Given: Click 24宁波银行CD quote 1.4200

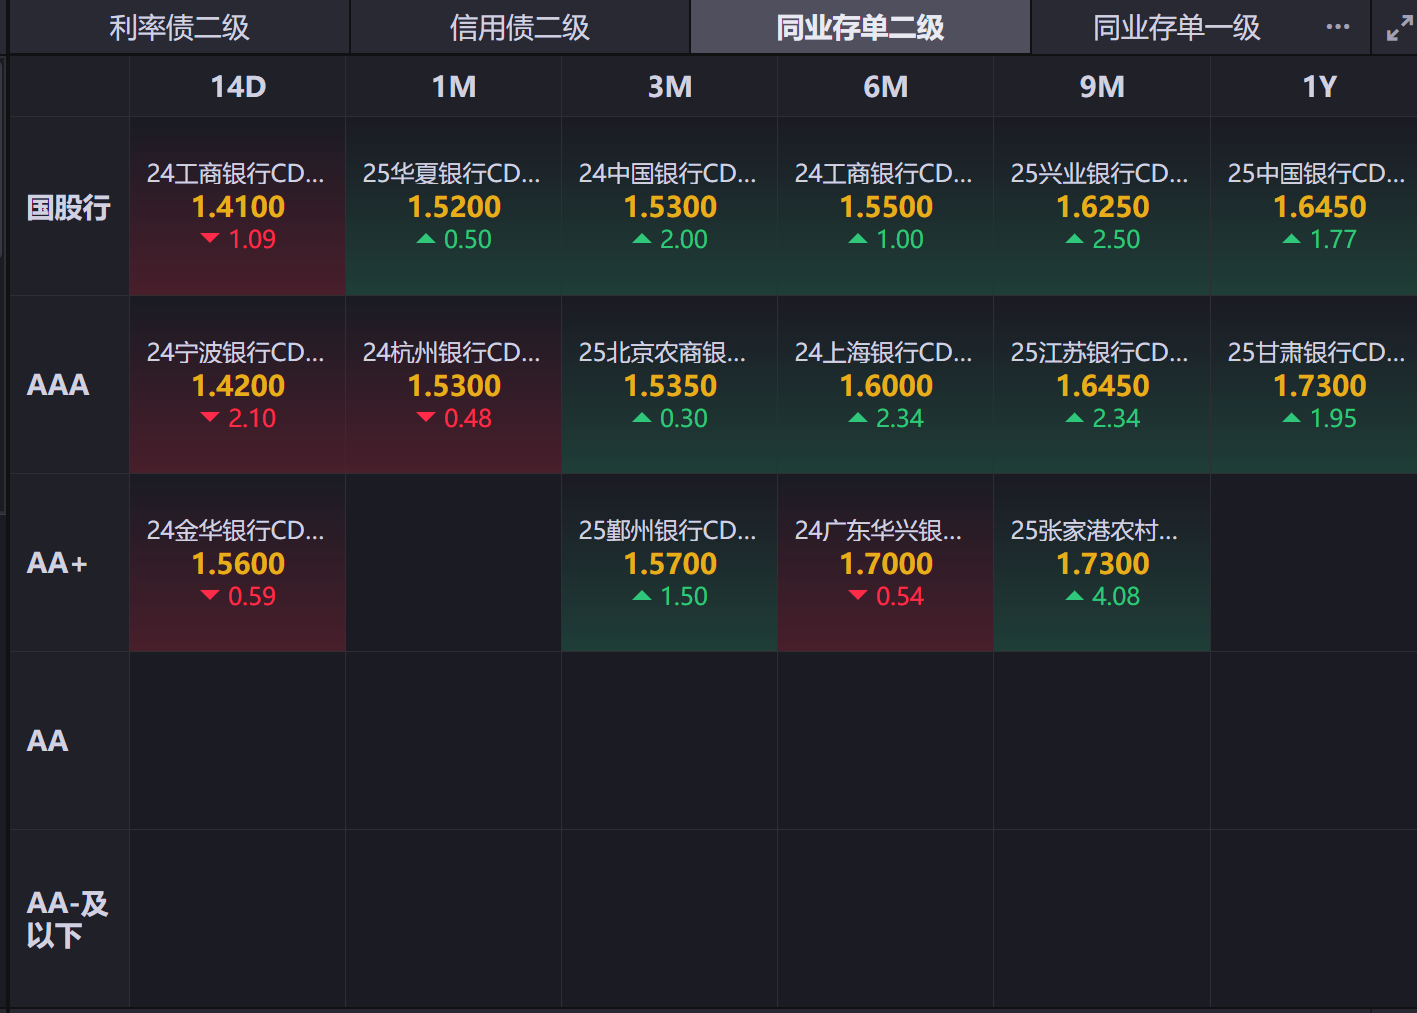Looking at the screenshot, I should tap(238, 385).
